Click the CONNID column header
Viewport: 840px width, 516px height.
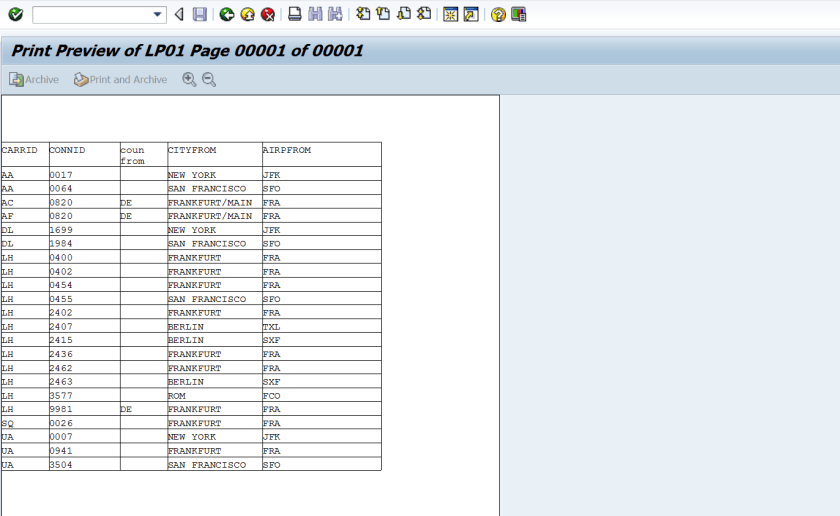(x=67, y=150)
